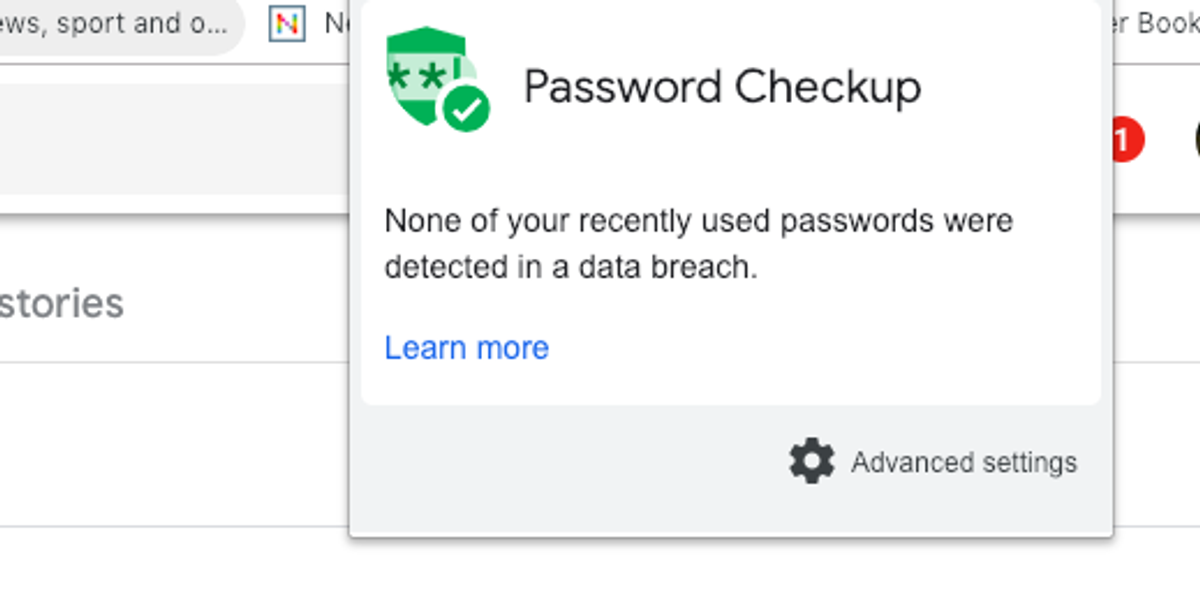Click the rainbow N bookmark favicon

click(x=287, y=24)
